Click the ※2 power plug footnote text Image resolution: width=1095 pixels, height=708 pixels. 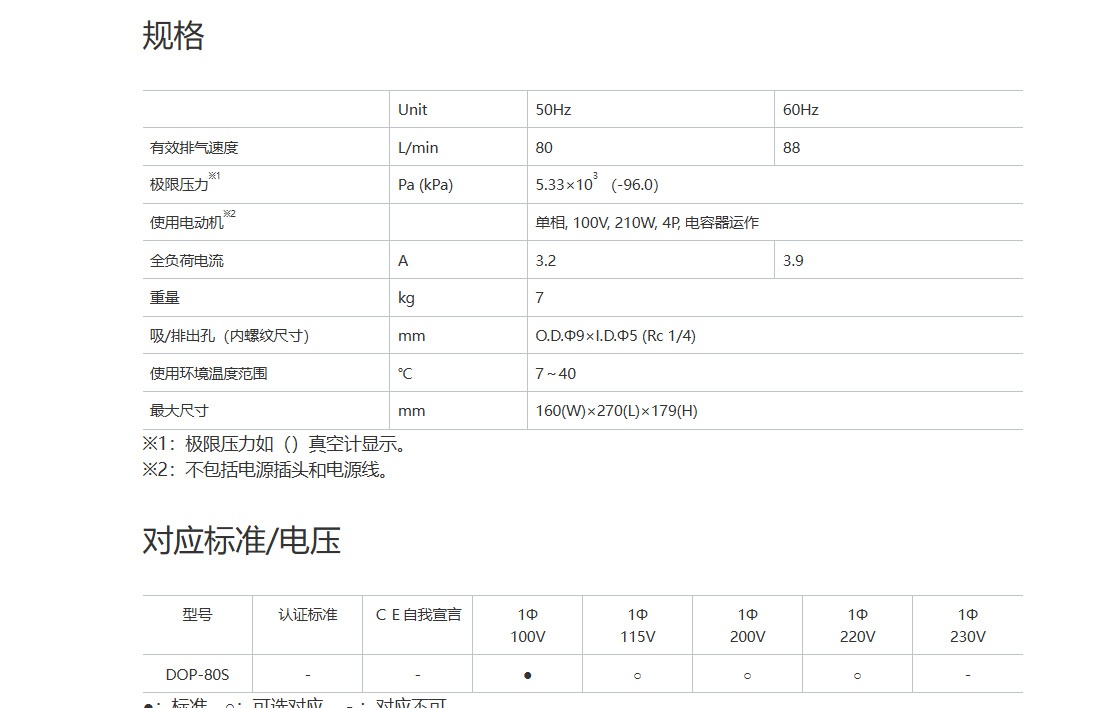click(x=266, y=470)
